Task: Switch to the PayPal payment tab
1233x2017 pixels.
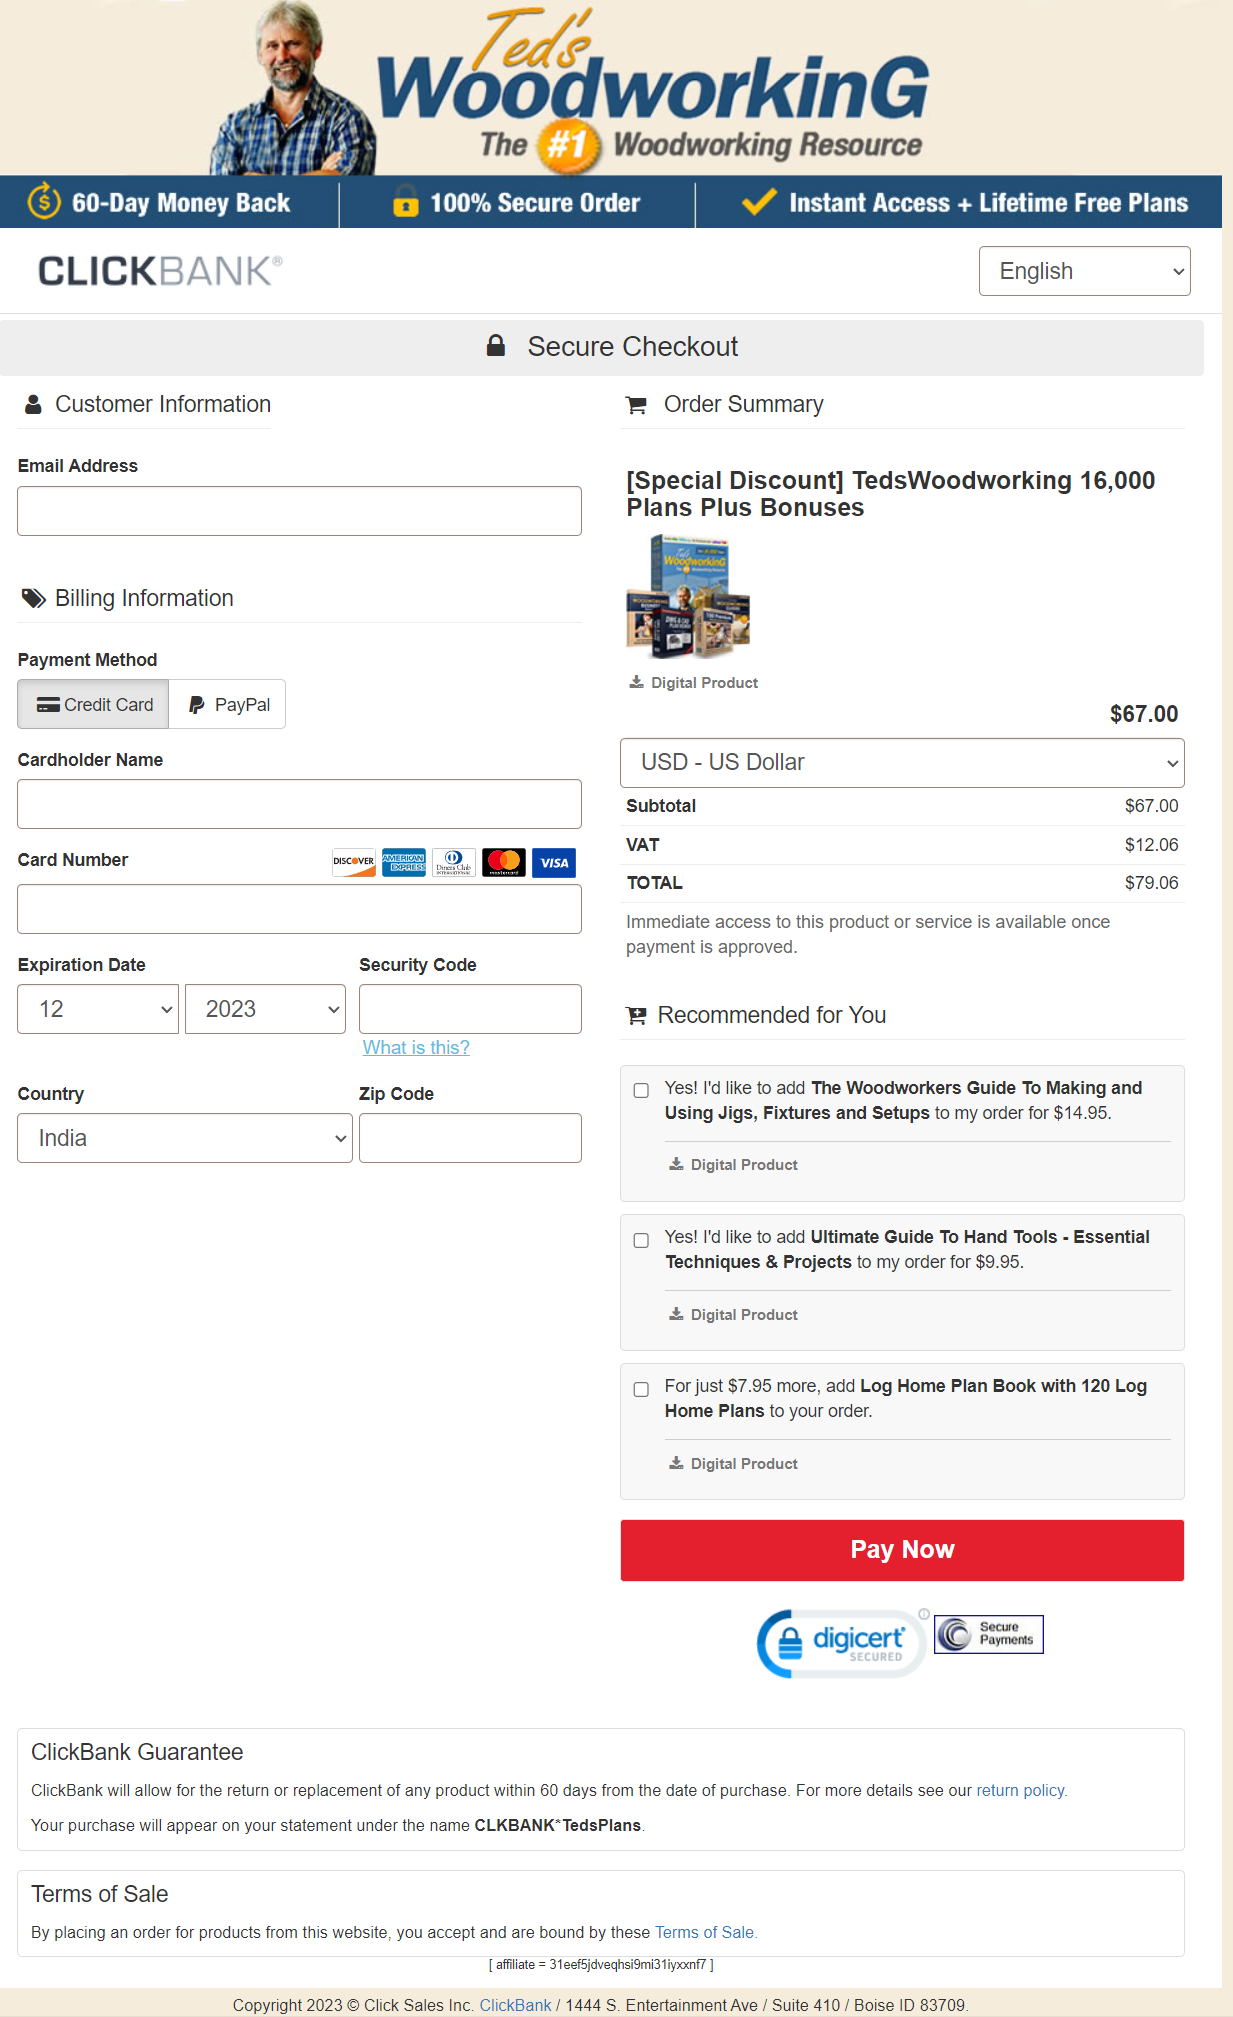Action: [x=227, y=704]
